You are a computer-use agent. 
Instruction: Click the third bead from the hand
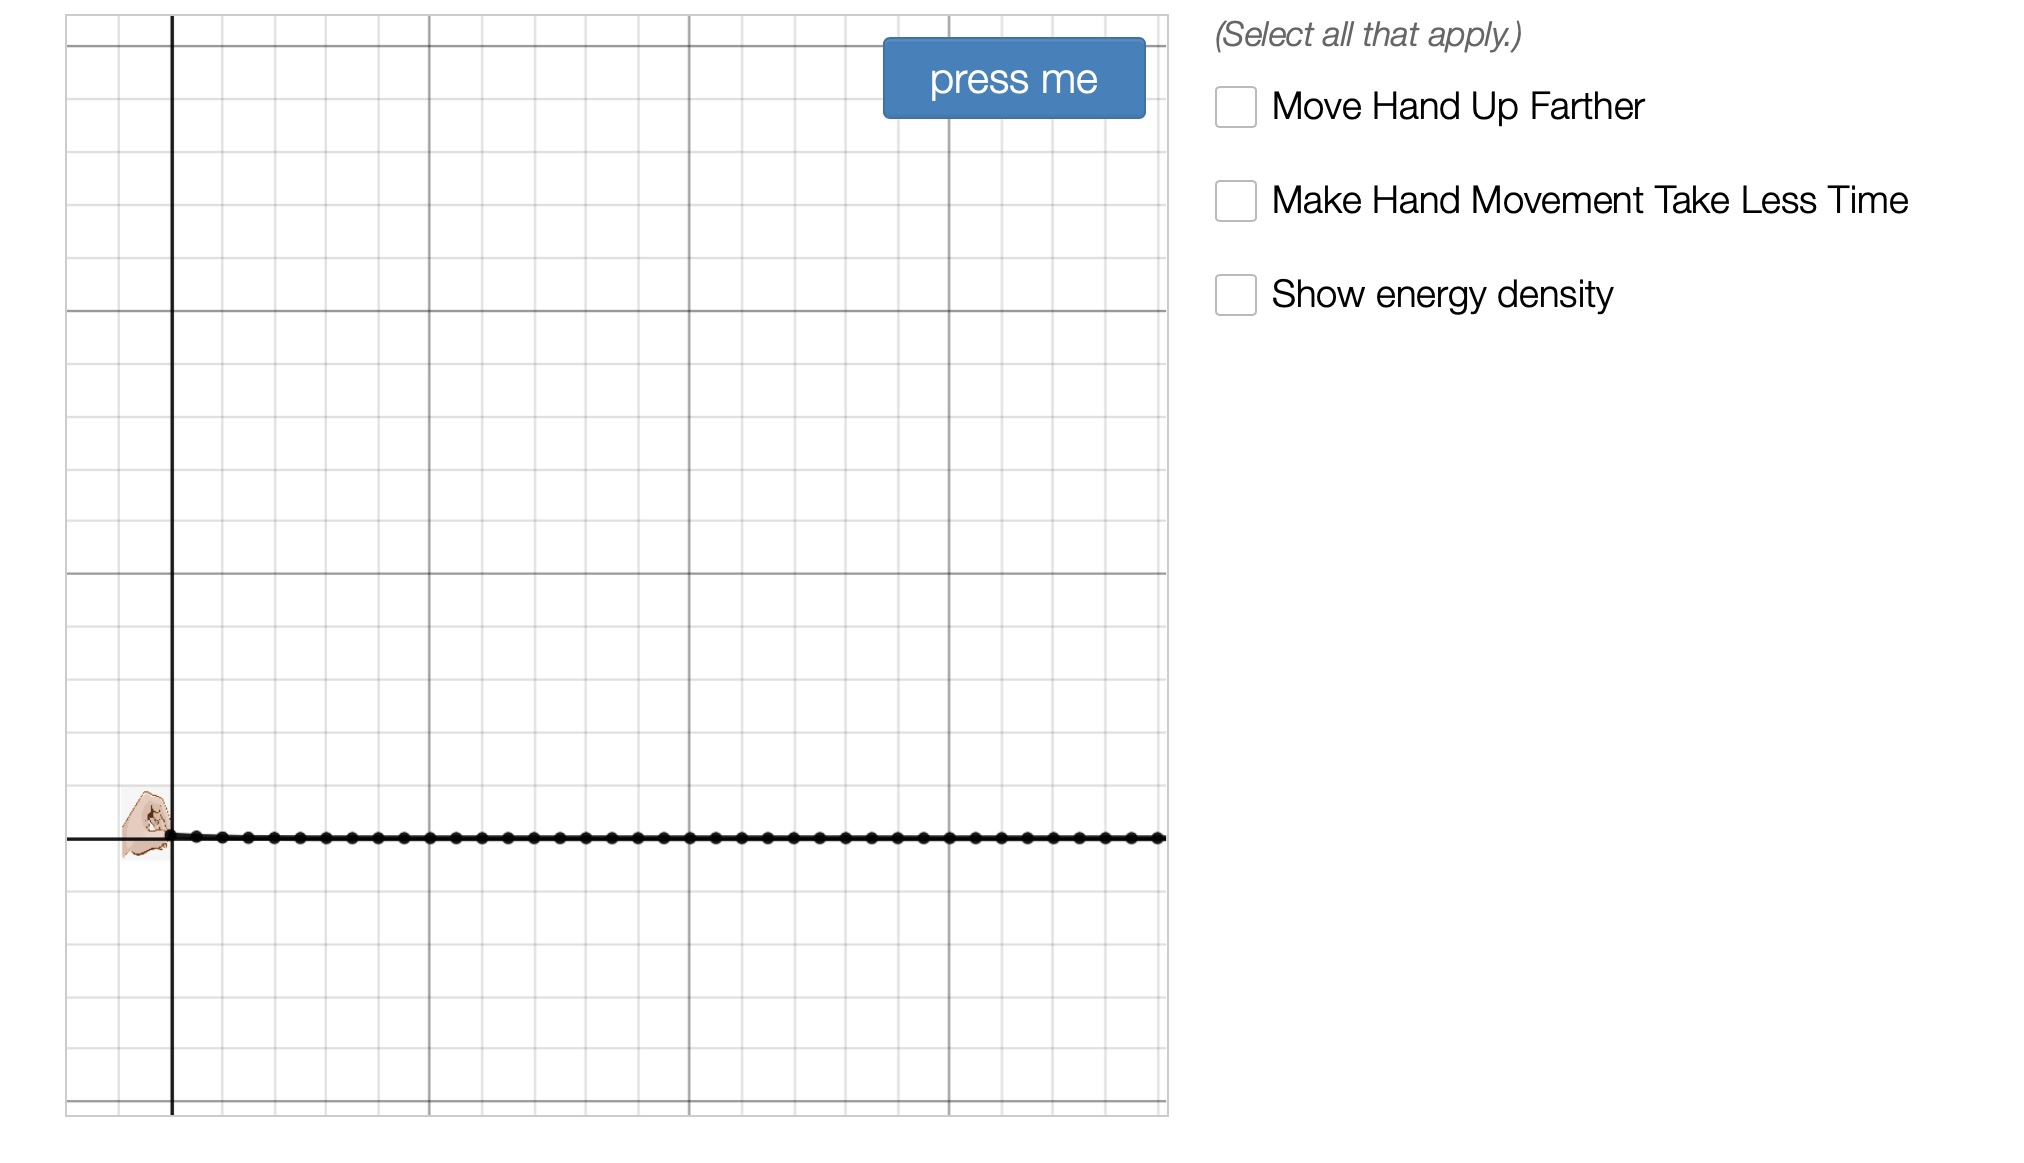(x=248, y=837)
